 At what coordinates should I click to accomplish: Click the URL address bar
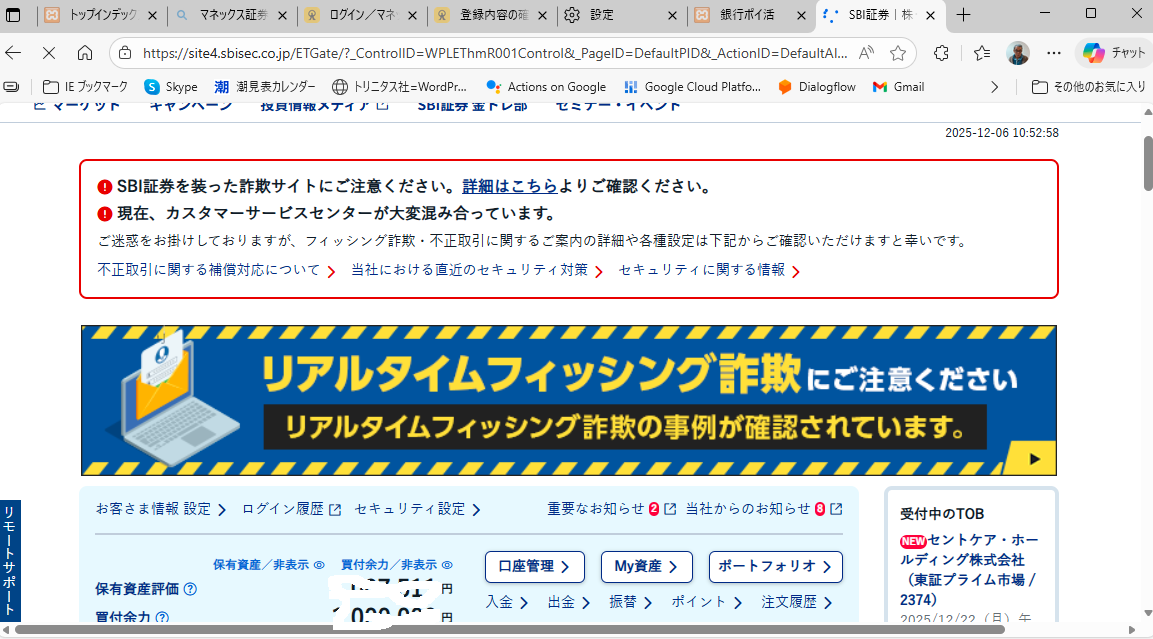(490, 53)
